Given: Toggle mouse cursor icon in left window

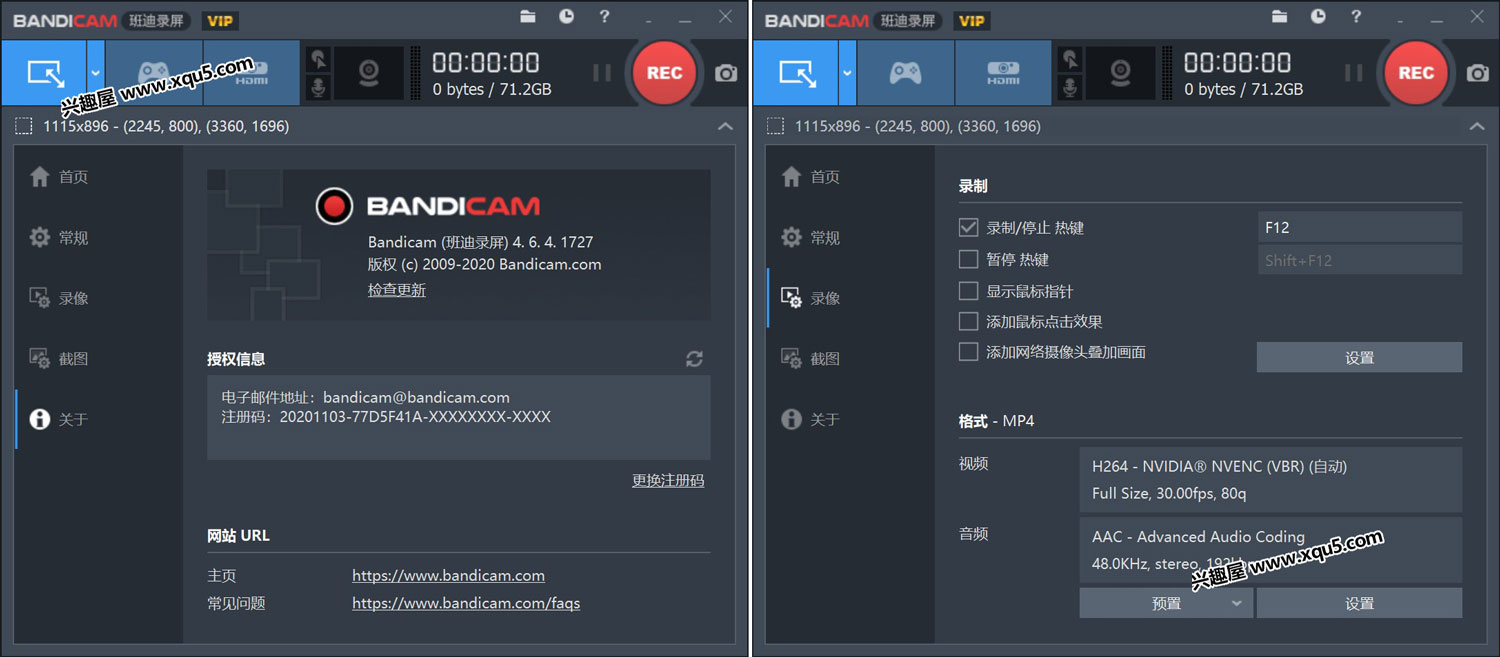Looking at the screenshot, I should click(318, 59).
